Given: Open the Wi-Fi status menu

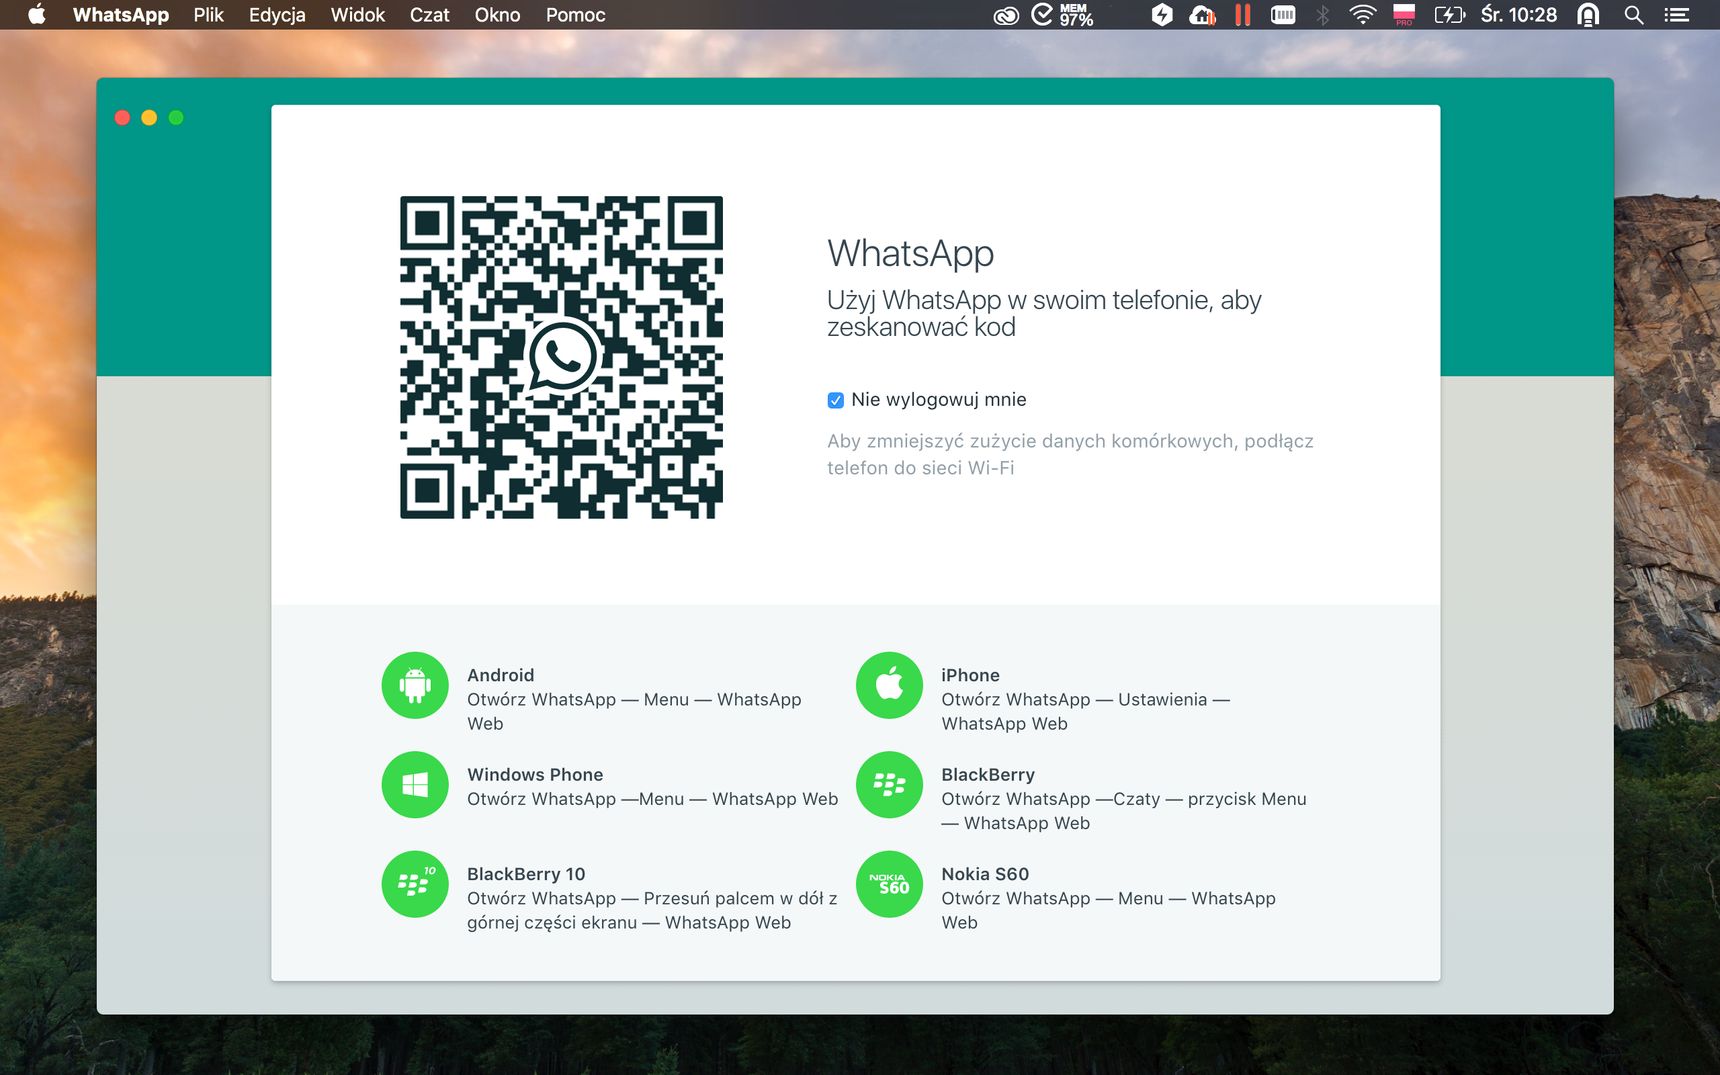Looking at the screenshot, I should (1363, 15).
